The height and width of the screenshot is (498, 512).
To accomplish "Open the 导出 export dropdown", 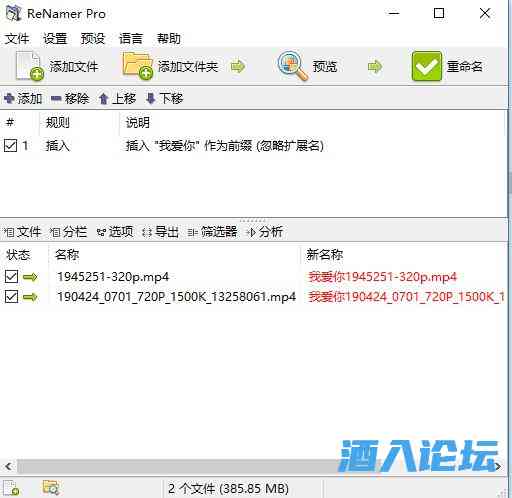I will click(160, 232).
